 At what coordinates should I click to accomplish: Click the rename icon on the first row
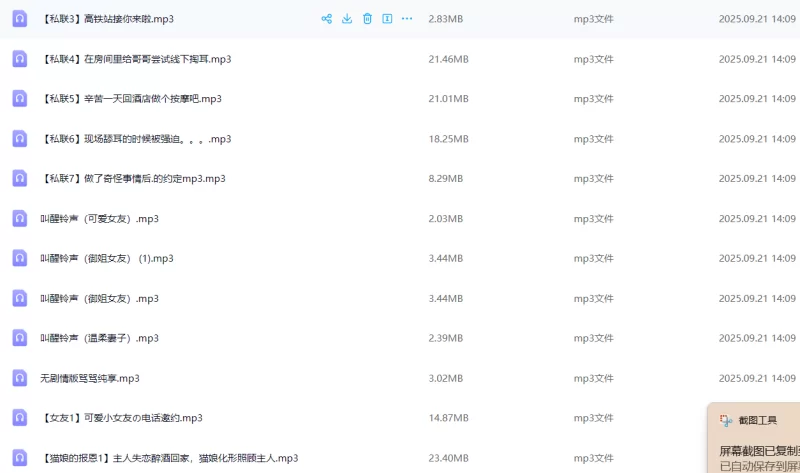[387, 19]
